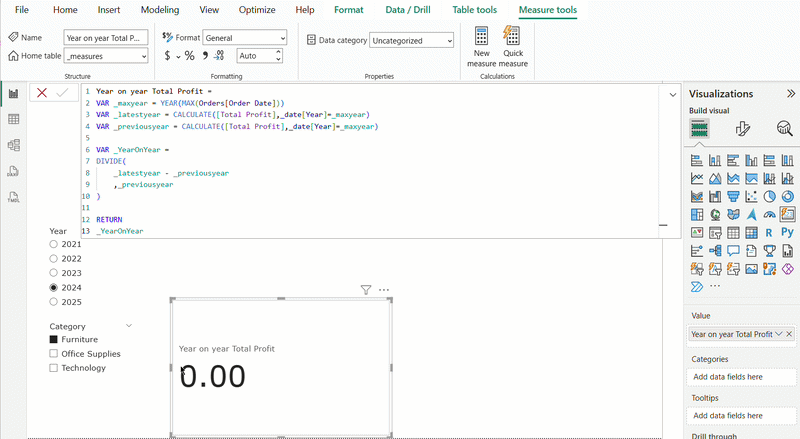
Task: Select the Treemap visual
Action: 697,214
